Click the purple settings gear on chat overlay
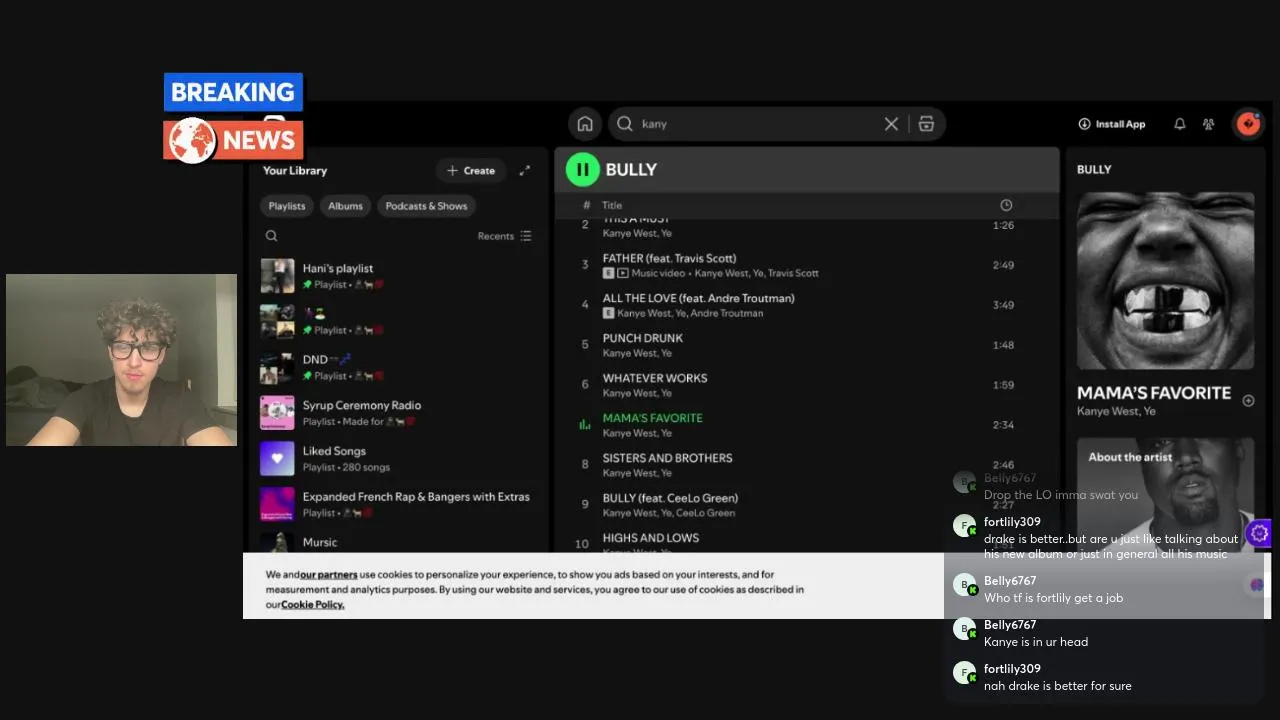The width and height of the screenshot is (1280, 720). [x=1259, y=533]
